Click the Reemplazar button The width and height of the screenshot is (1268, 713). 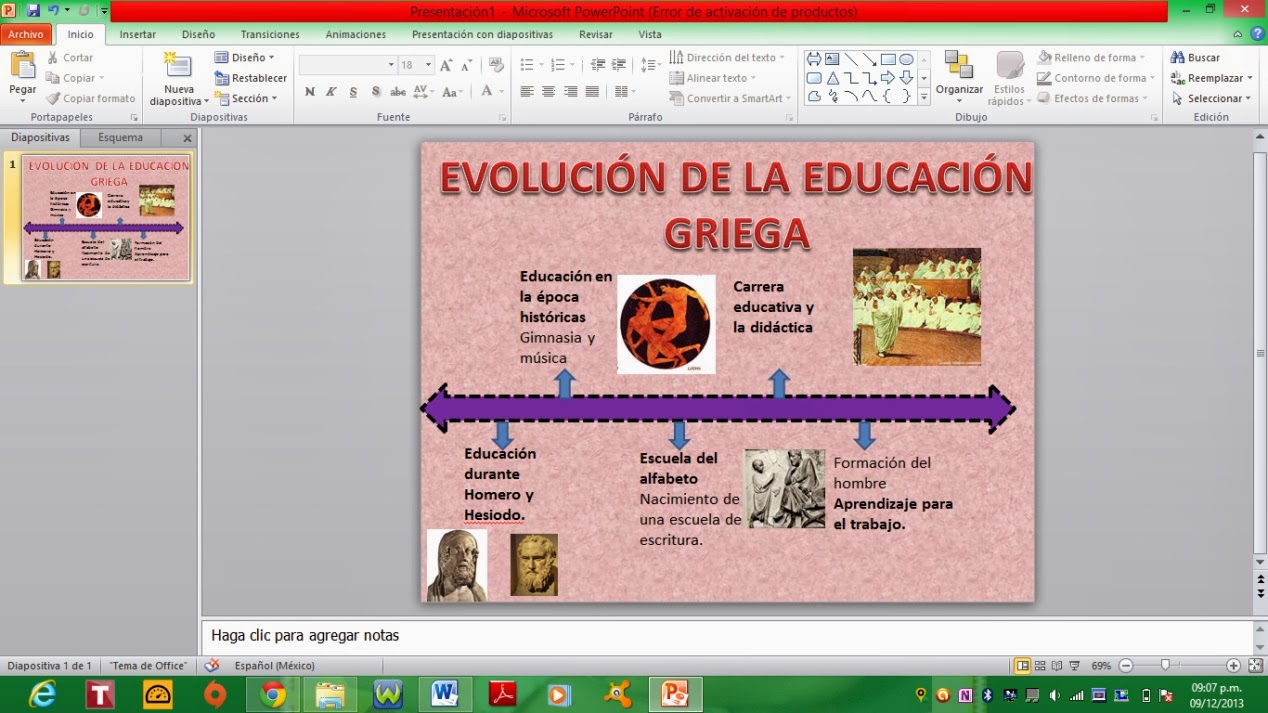pyautogui.click(x=1211, y=78)
